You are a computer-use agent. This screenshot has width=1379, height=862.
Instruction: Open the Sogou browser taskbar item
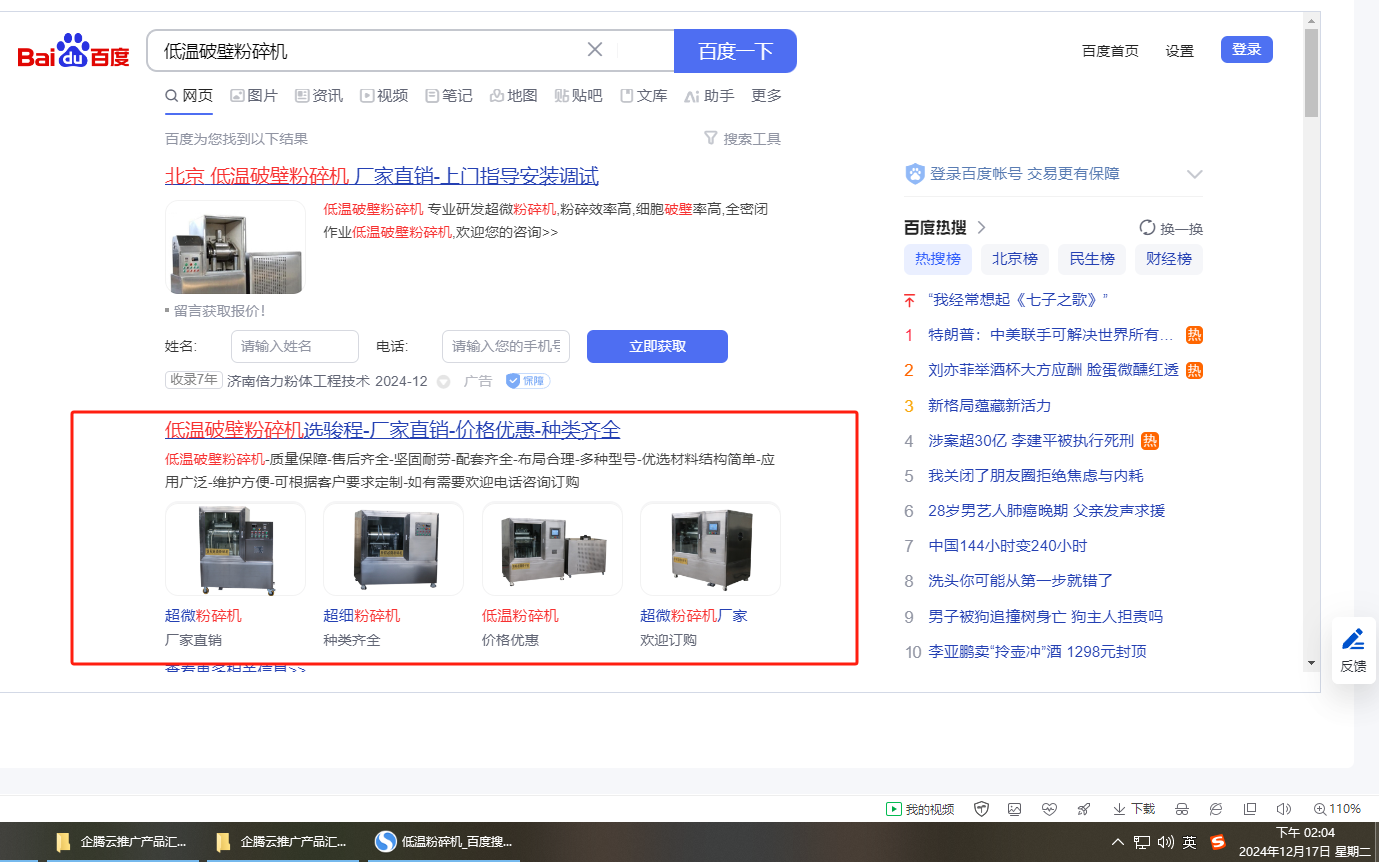click(x=445, y=842)
